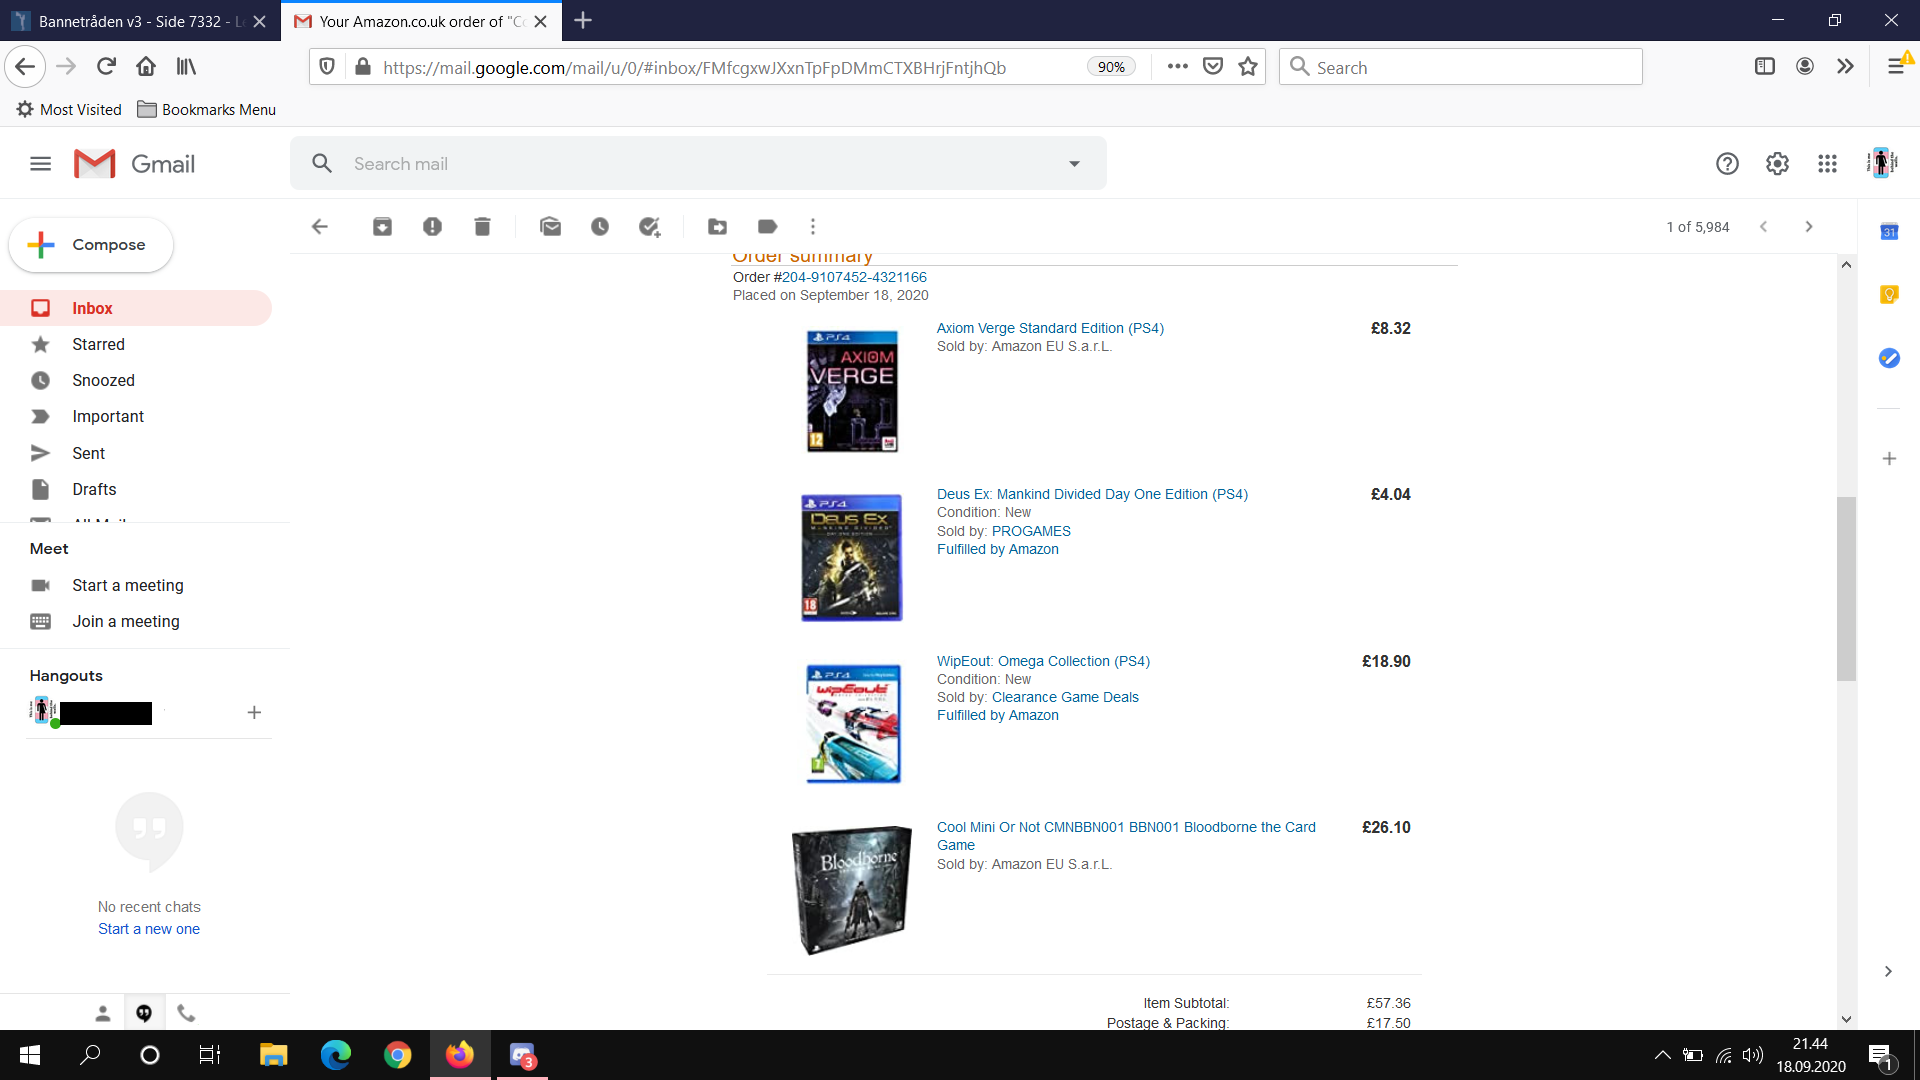The width and height of the screenshot is (1920, 1080).
Task: Open Gmail Settings gear
Action: 1777,164
